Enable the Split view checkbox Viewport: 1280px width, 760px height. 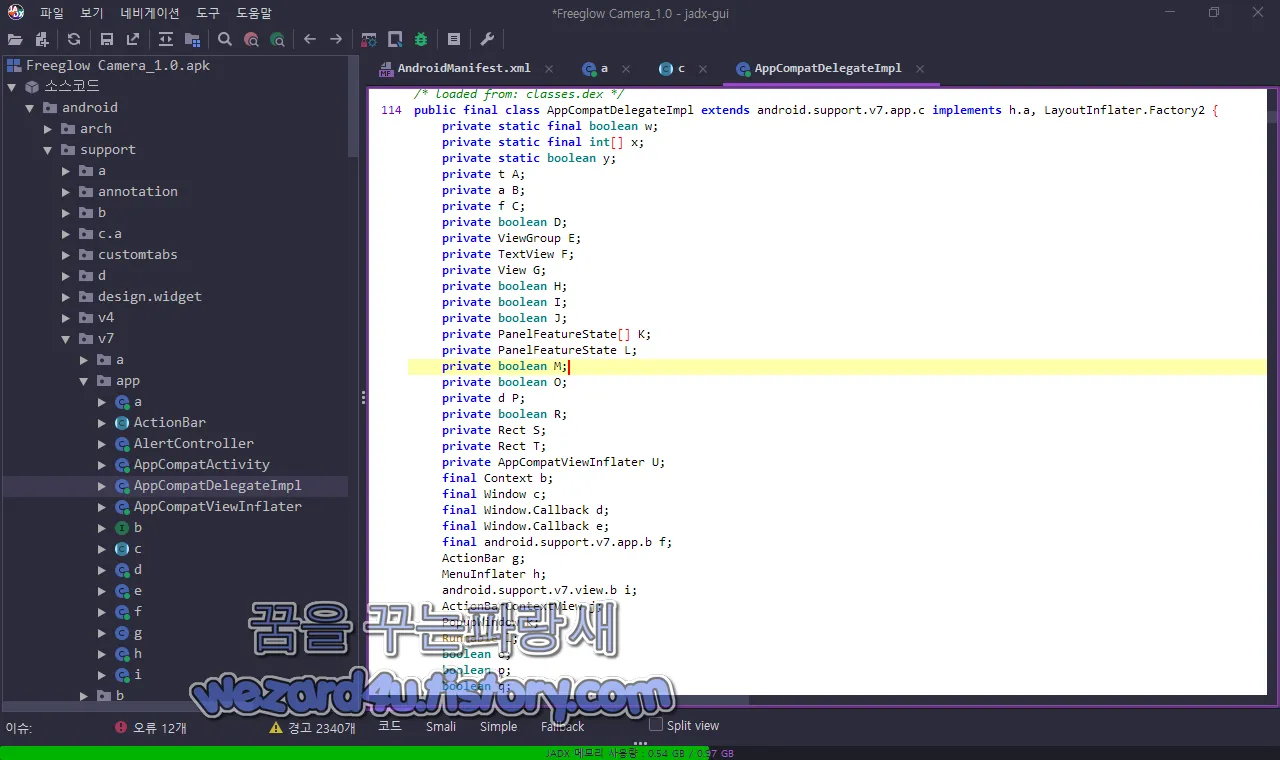coord(656,724)
